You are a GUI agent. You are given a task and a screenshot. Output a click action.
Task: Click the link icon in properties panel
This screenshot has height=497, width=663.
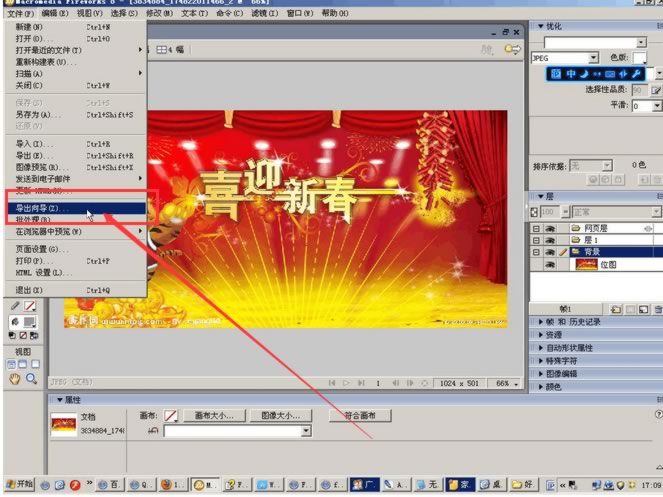(153, 431)
